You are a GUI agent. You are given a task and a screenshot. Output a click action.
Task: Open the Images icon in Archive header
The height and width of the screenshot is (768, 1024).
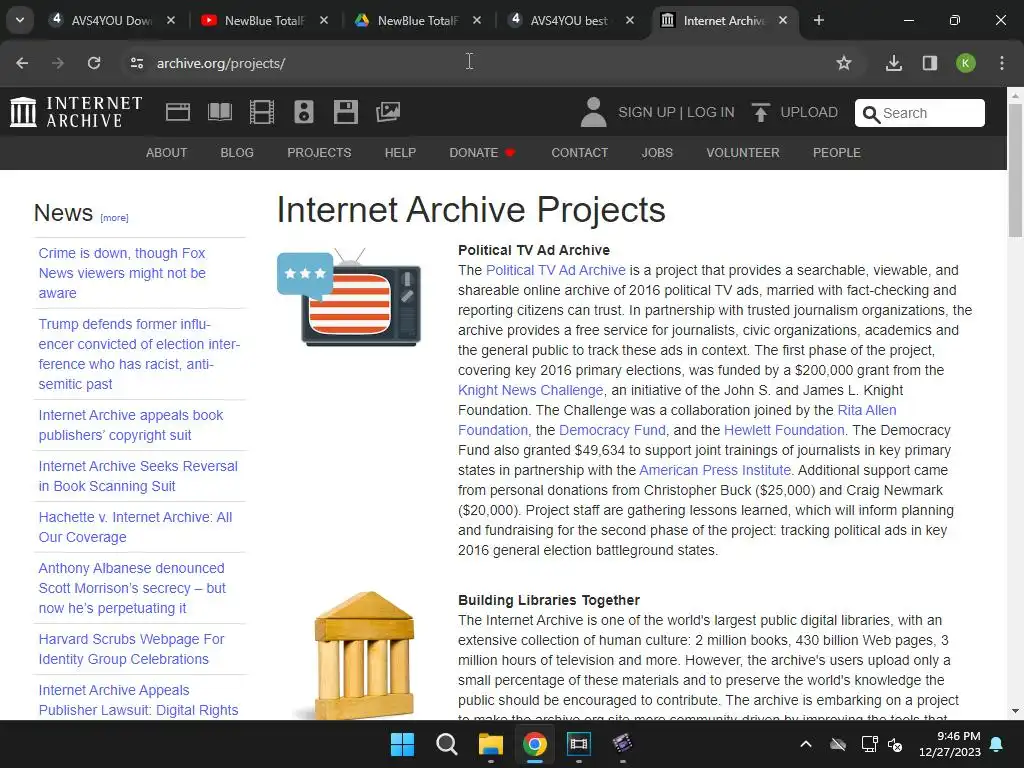click(388, 112)
